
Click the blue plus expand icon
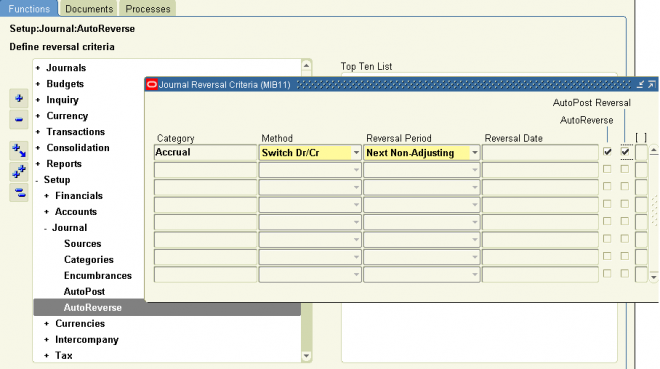pos(19,99)
